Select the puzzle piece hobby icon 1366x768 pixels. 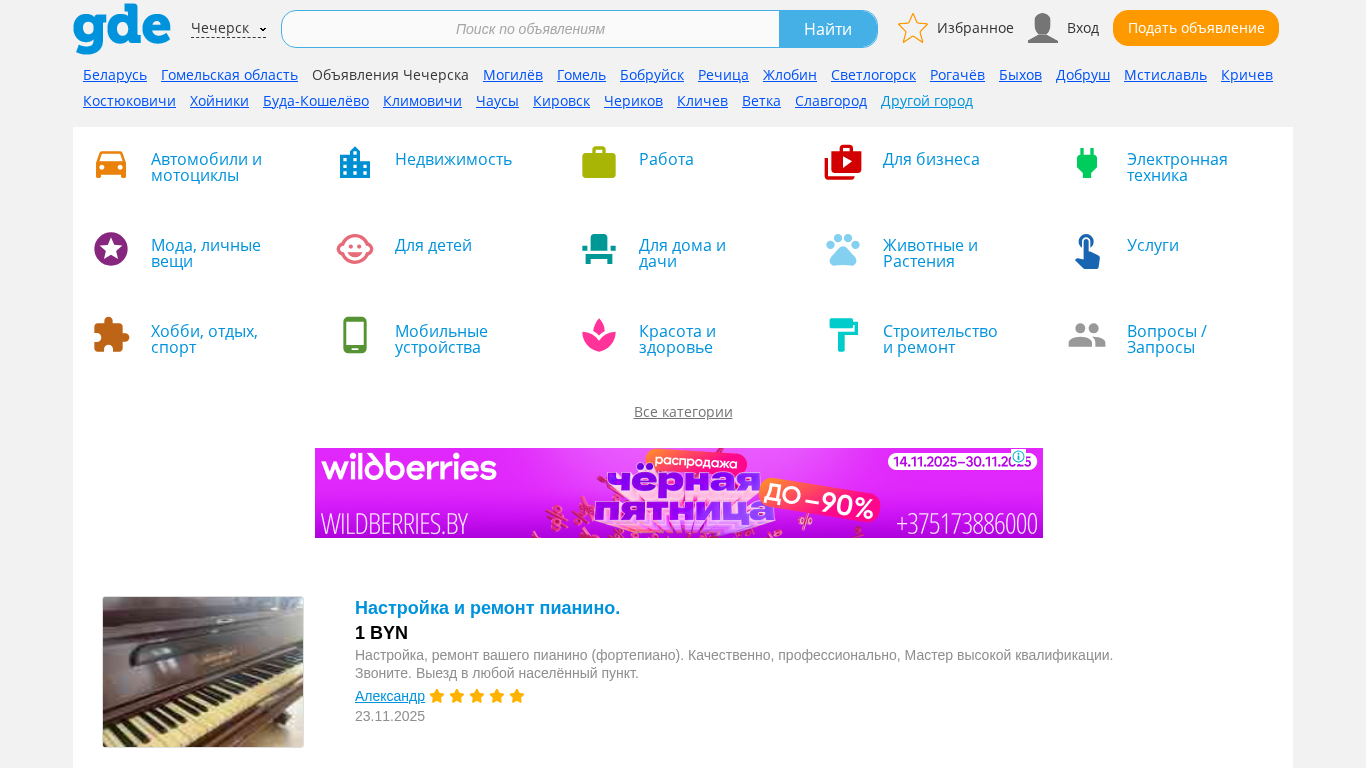point(111,335)
